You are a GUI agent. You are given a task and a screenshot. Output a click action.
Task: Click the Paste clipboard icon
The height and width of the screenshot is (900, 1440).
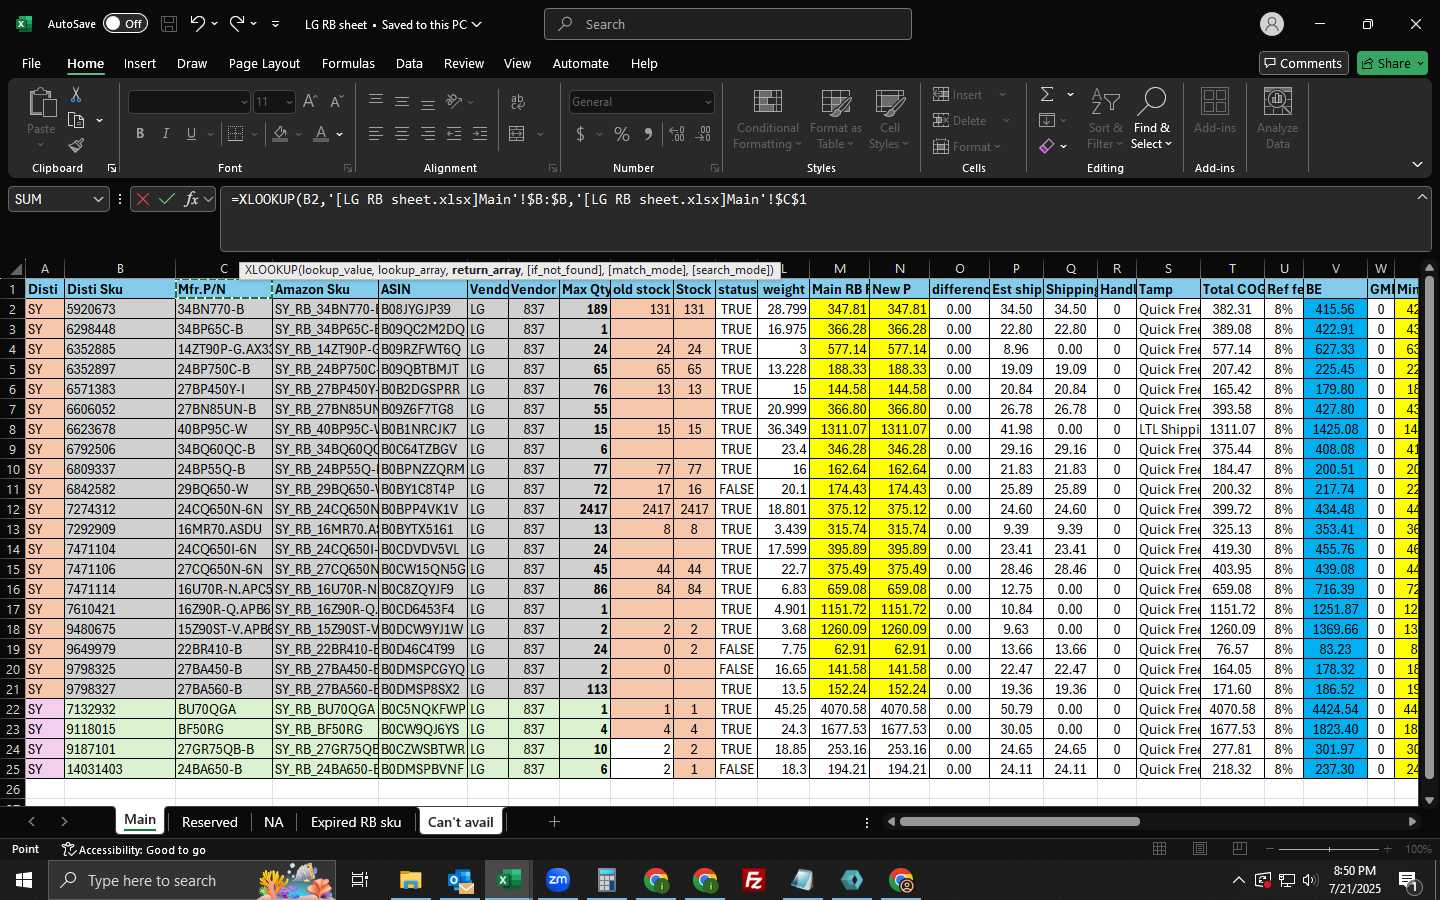(x=41, y=102)
